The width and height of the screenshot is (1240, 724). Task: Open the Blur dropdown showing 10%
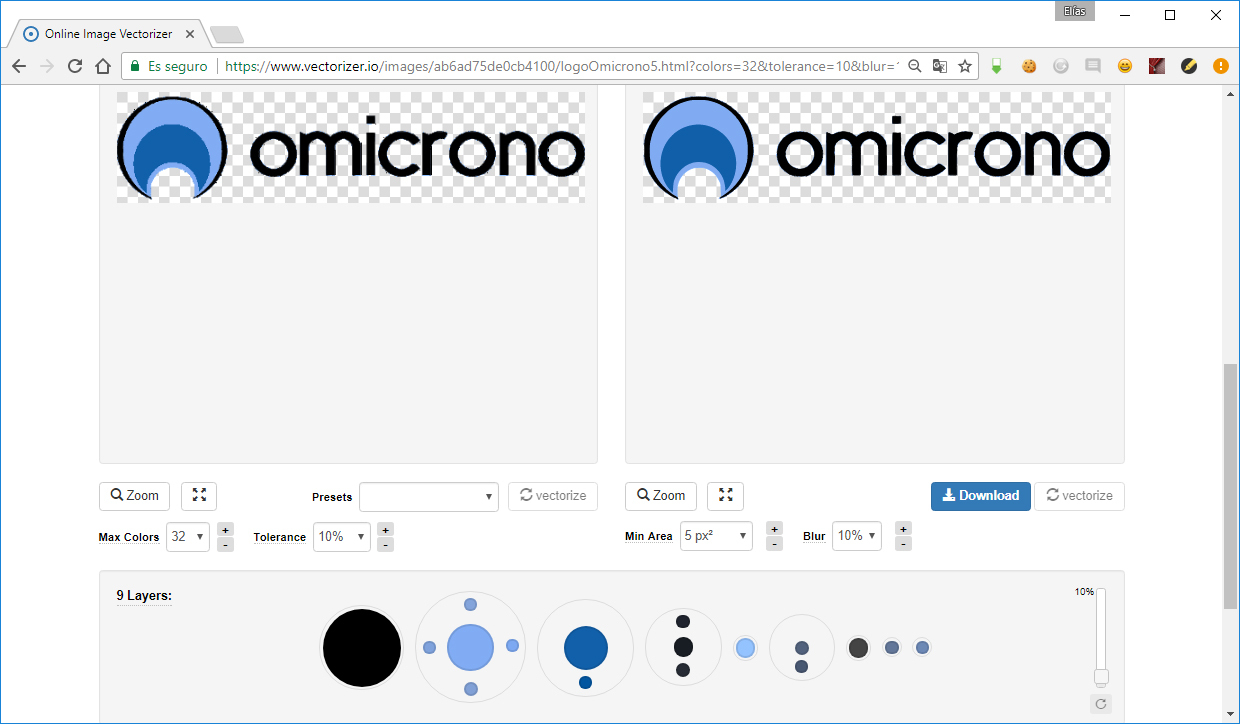tap(857, 537)
